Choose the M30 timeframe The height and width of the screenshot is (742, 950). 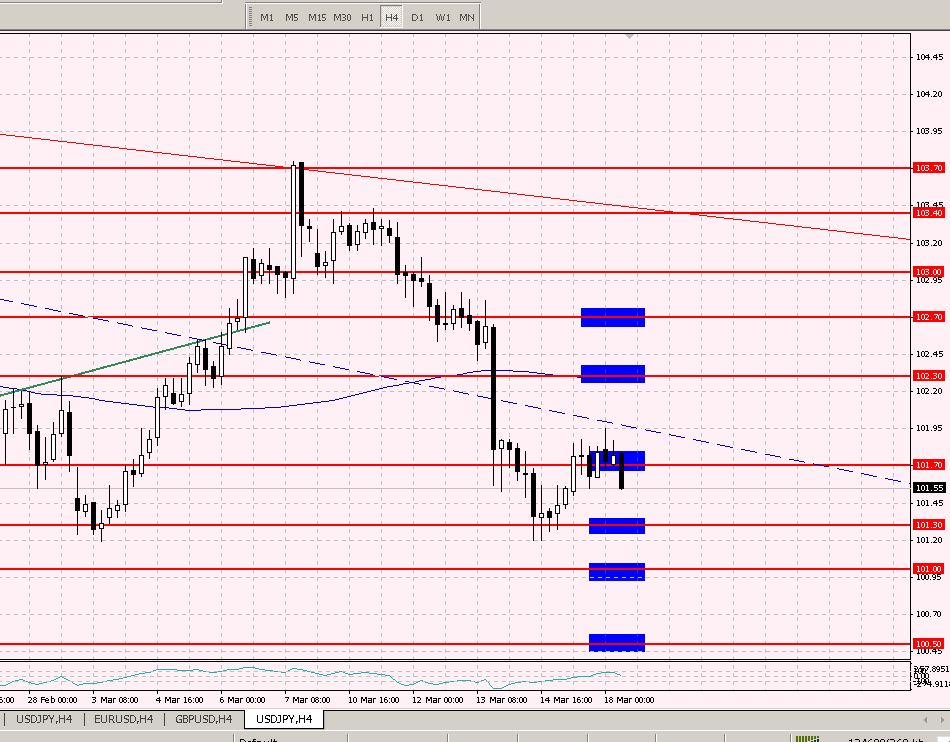click(342, 18)
